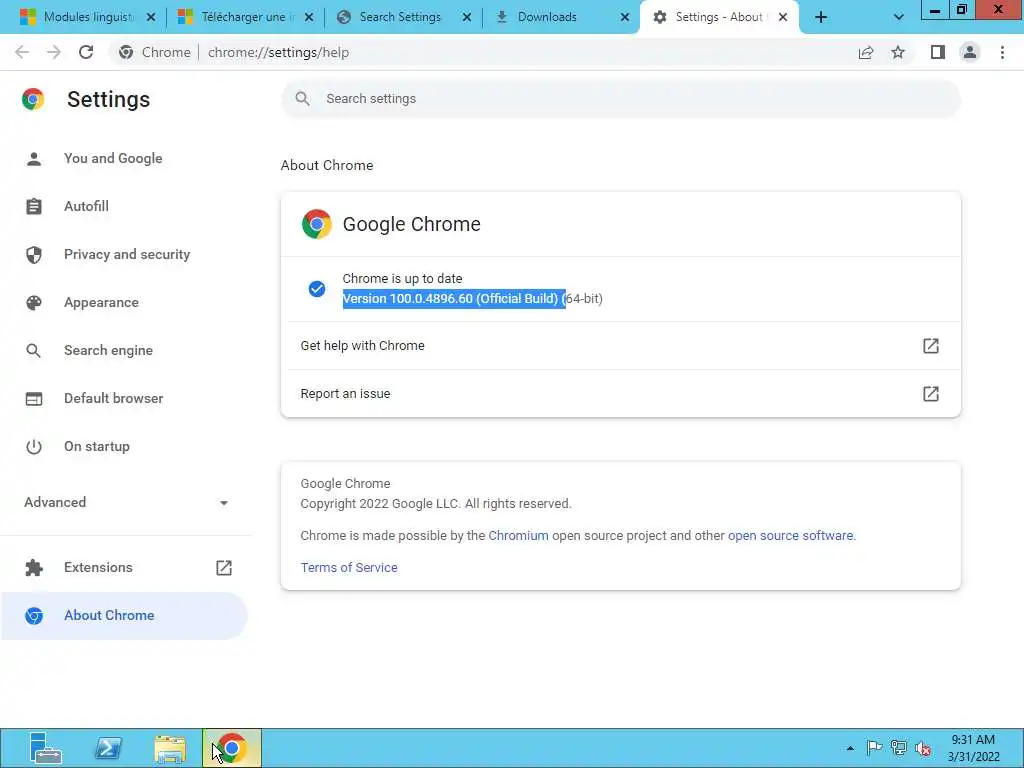Open the profile avatar menu
Screen dimensions: 1024x768
970,52
